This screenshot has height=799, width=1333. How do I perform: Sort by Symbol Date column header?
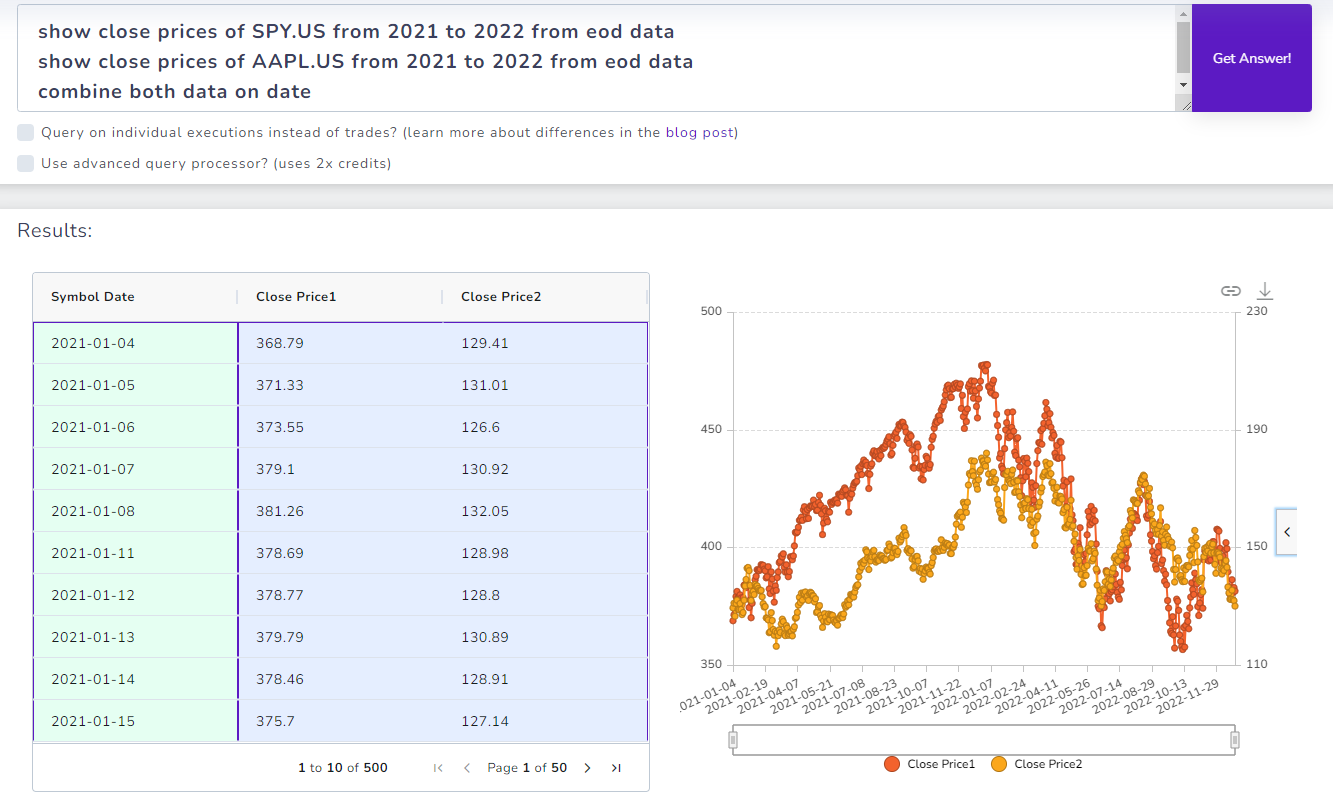pos(135,297)
